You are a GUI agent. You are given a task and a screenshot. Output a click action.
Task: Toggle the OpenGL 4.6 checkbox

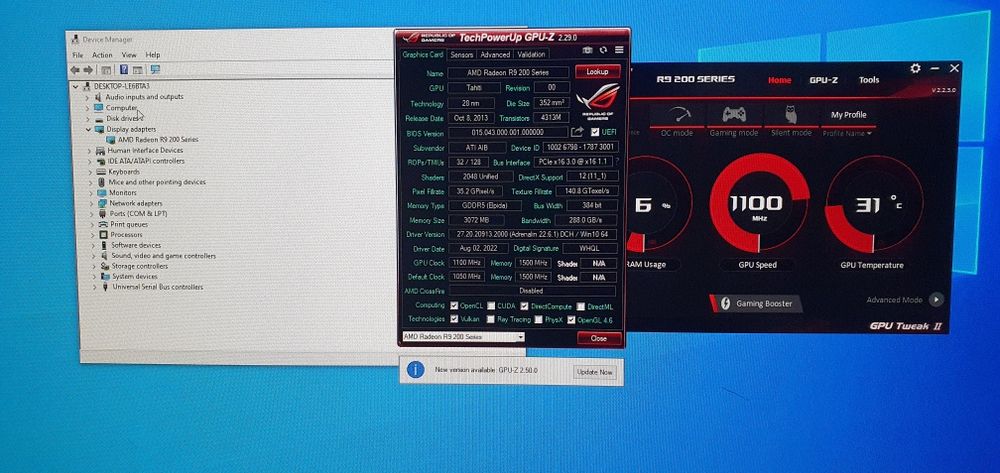[x=571, y=319]
